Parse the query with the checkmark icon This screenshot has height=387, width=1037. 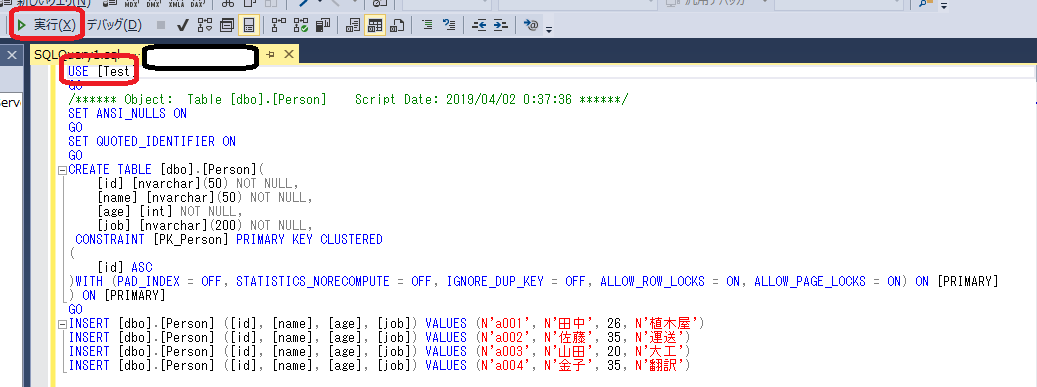(x=183, y=25)
